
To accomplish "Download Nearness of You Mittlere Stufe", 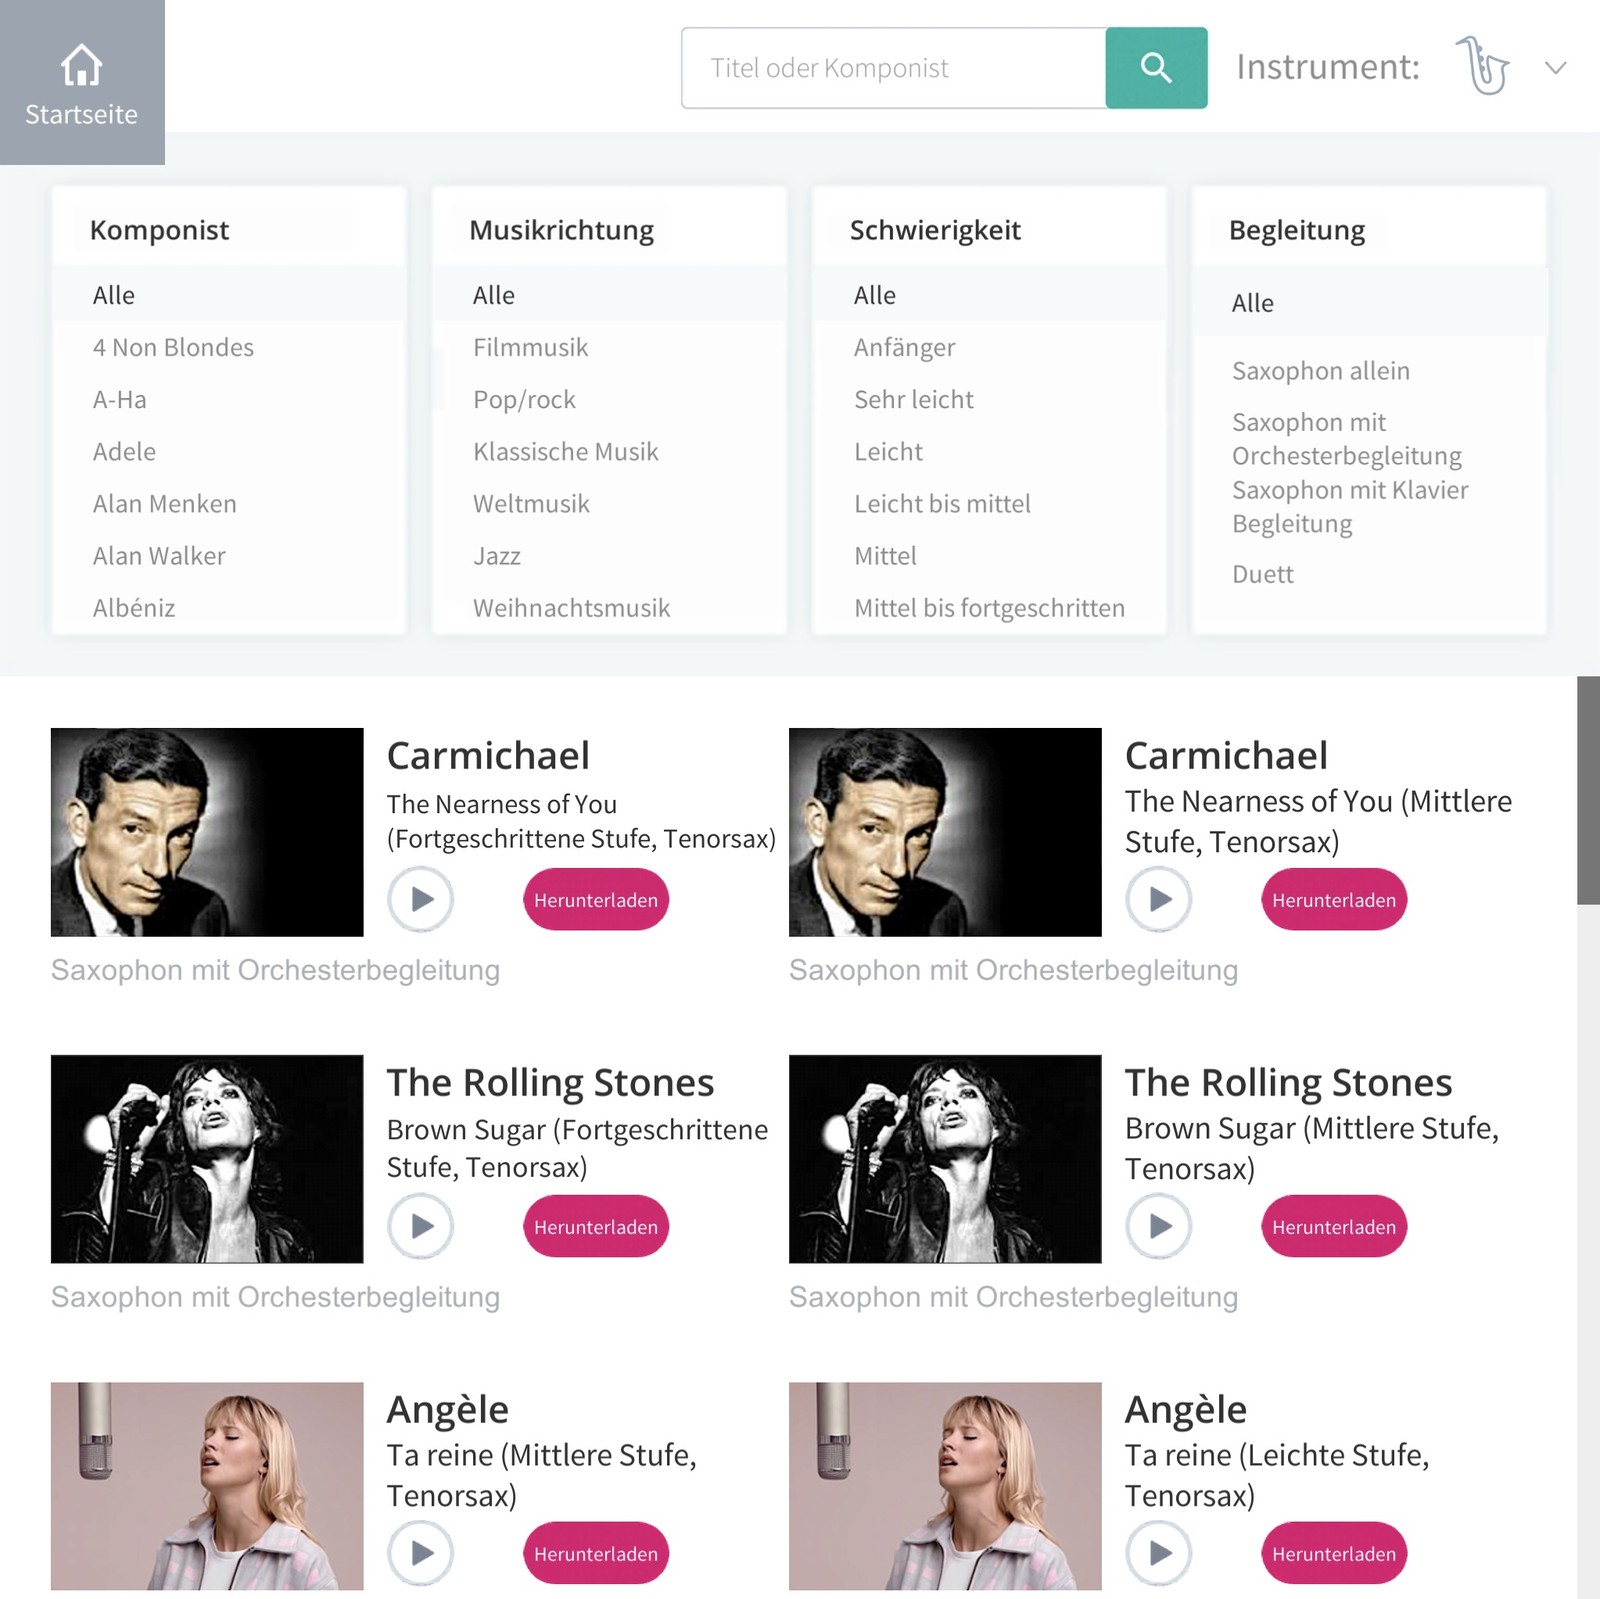I will pos(1334,900).
